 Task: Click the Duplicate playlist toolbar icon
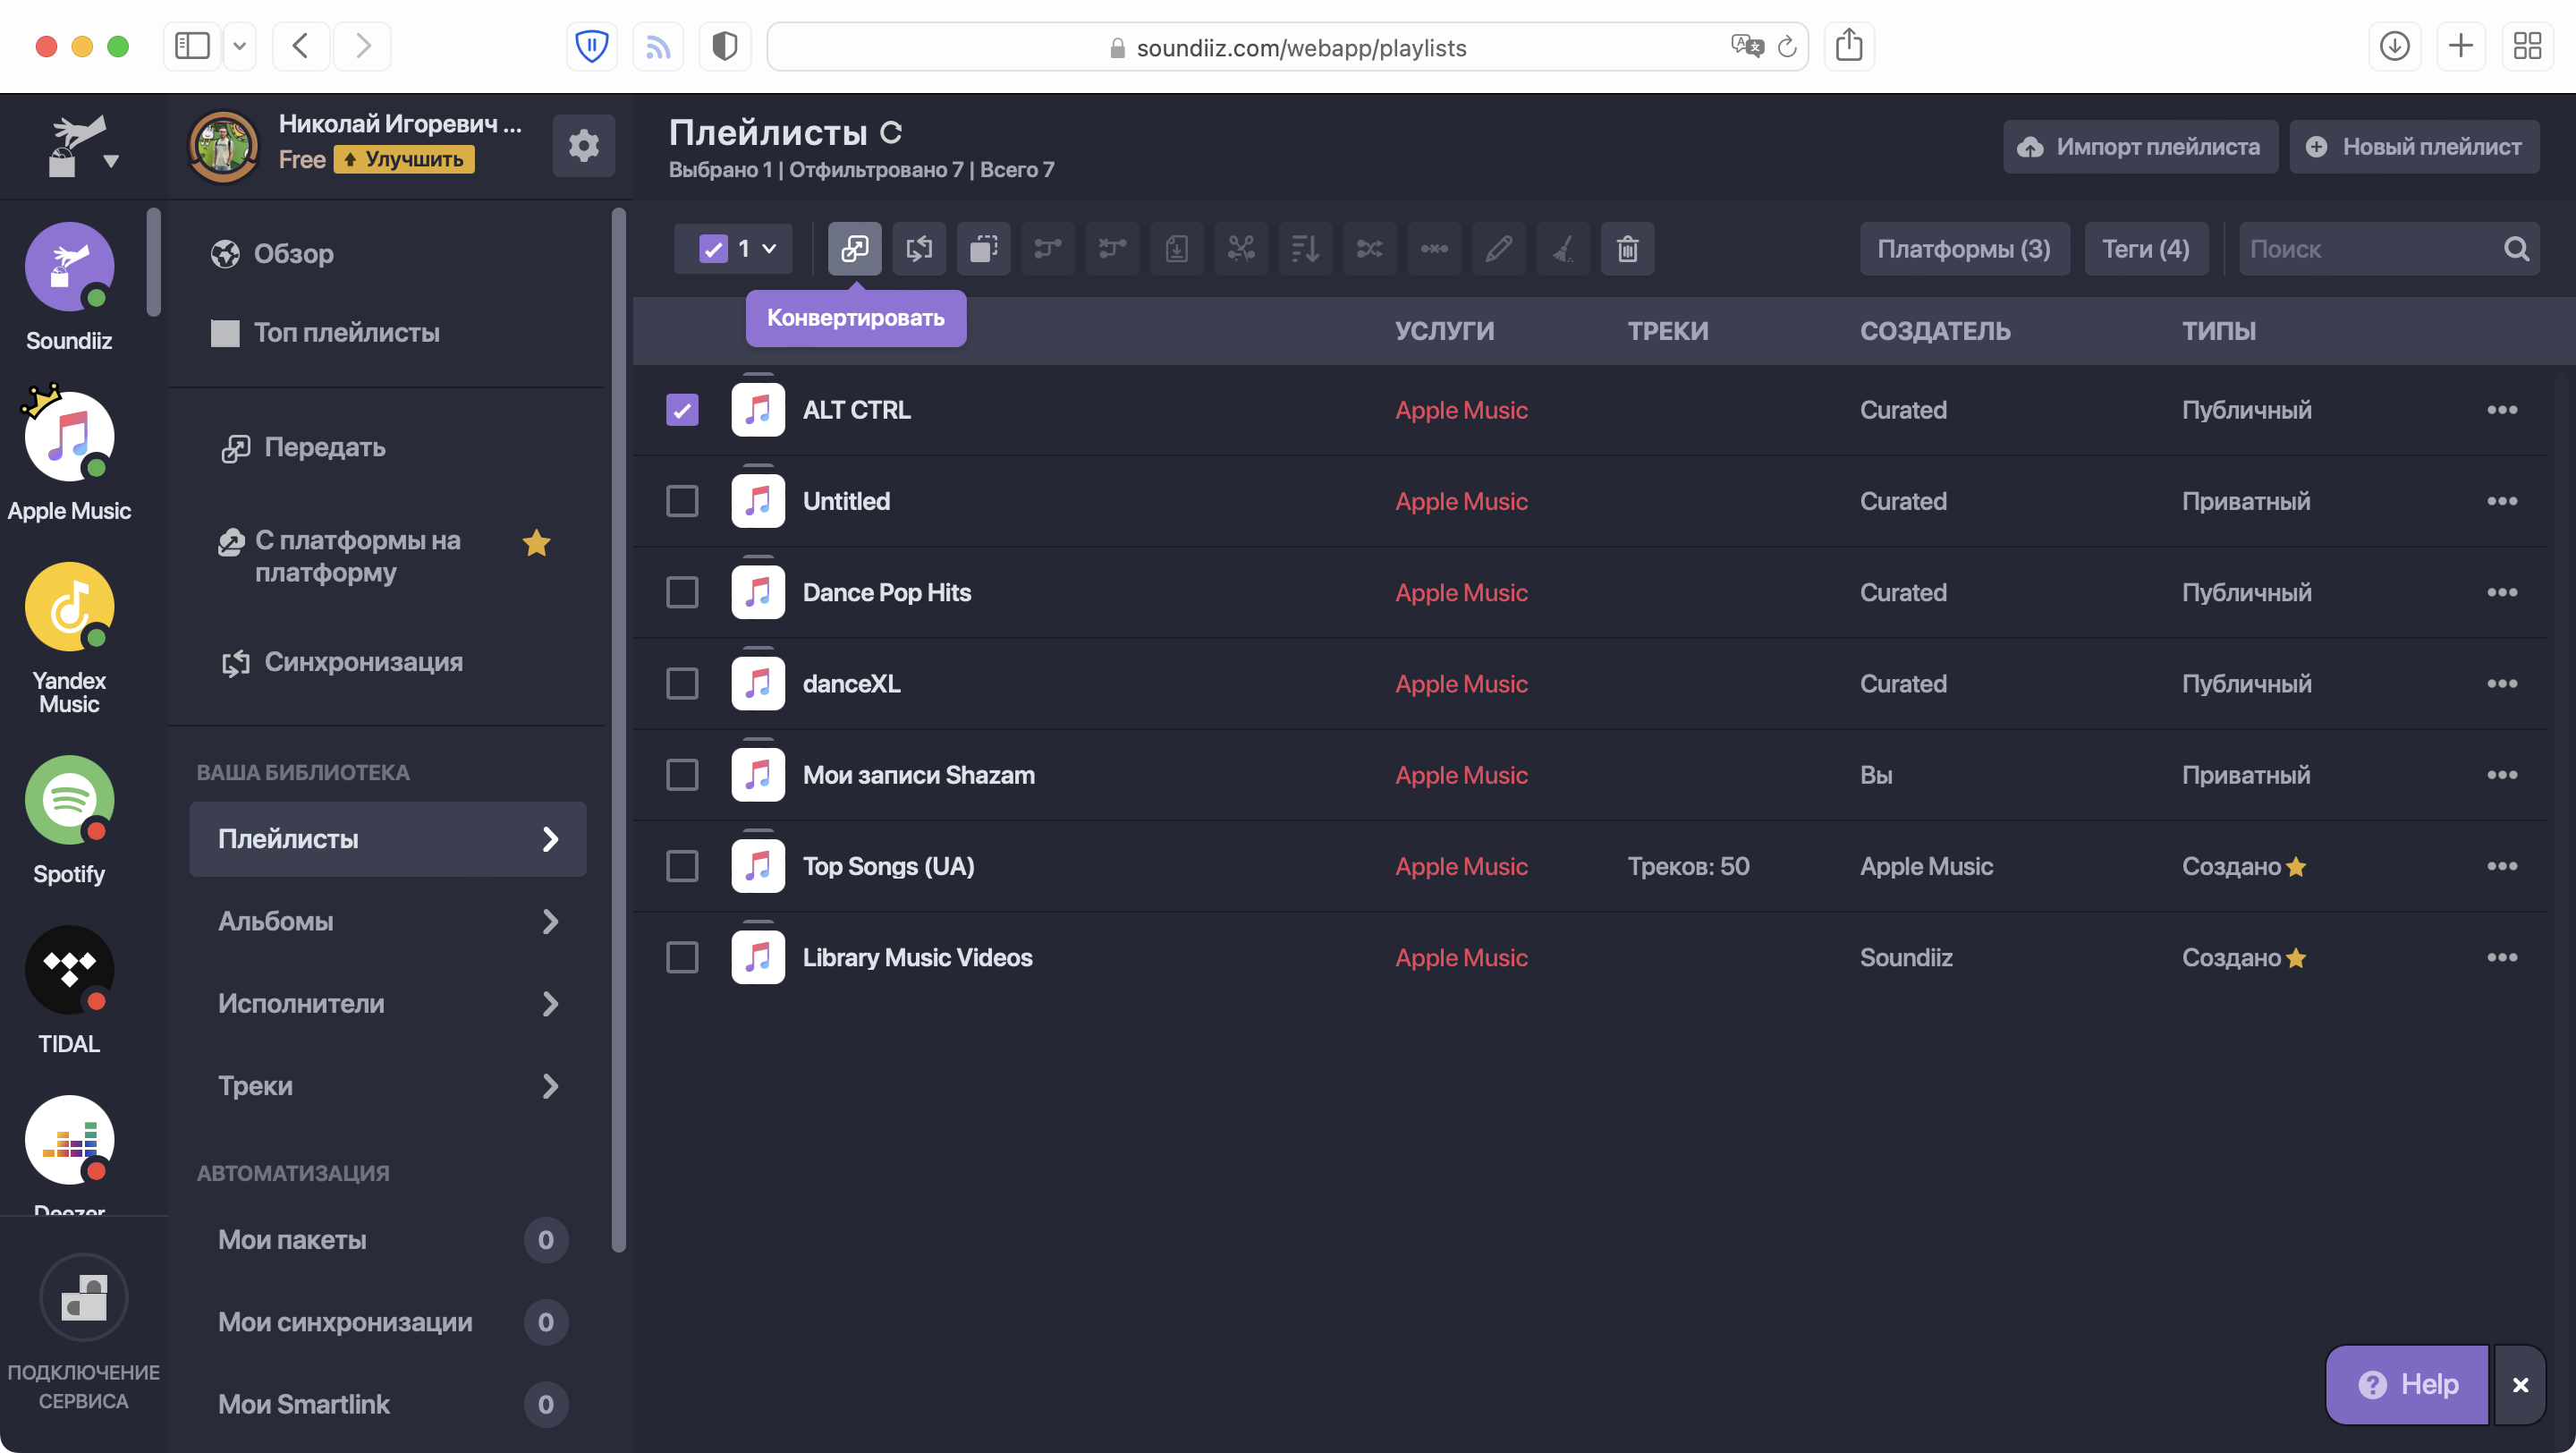click(x=983, y=248)
